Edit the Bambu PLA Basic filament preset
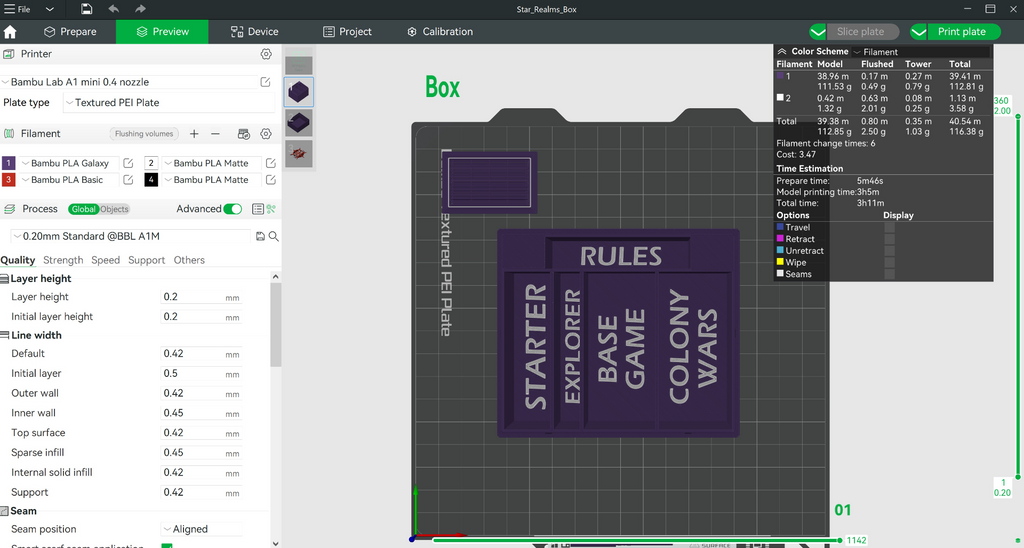Screen dimensions: 1024x548 (129, 180)
